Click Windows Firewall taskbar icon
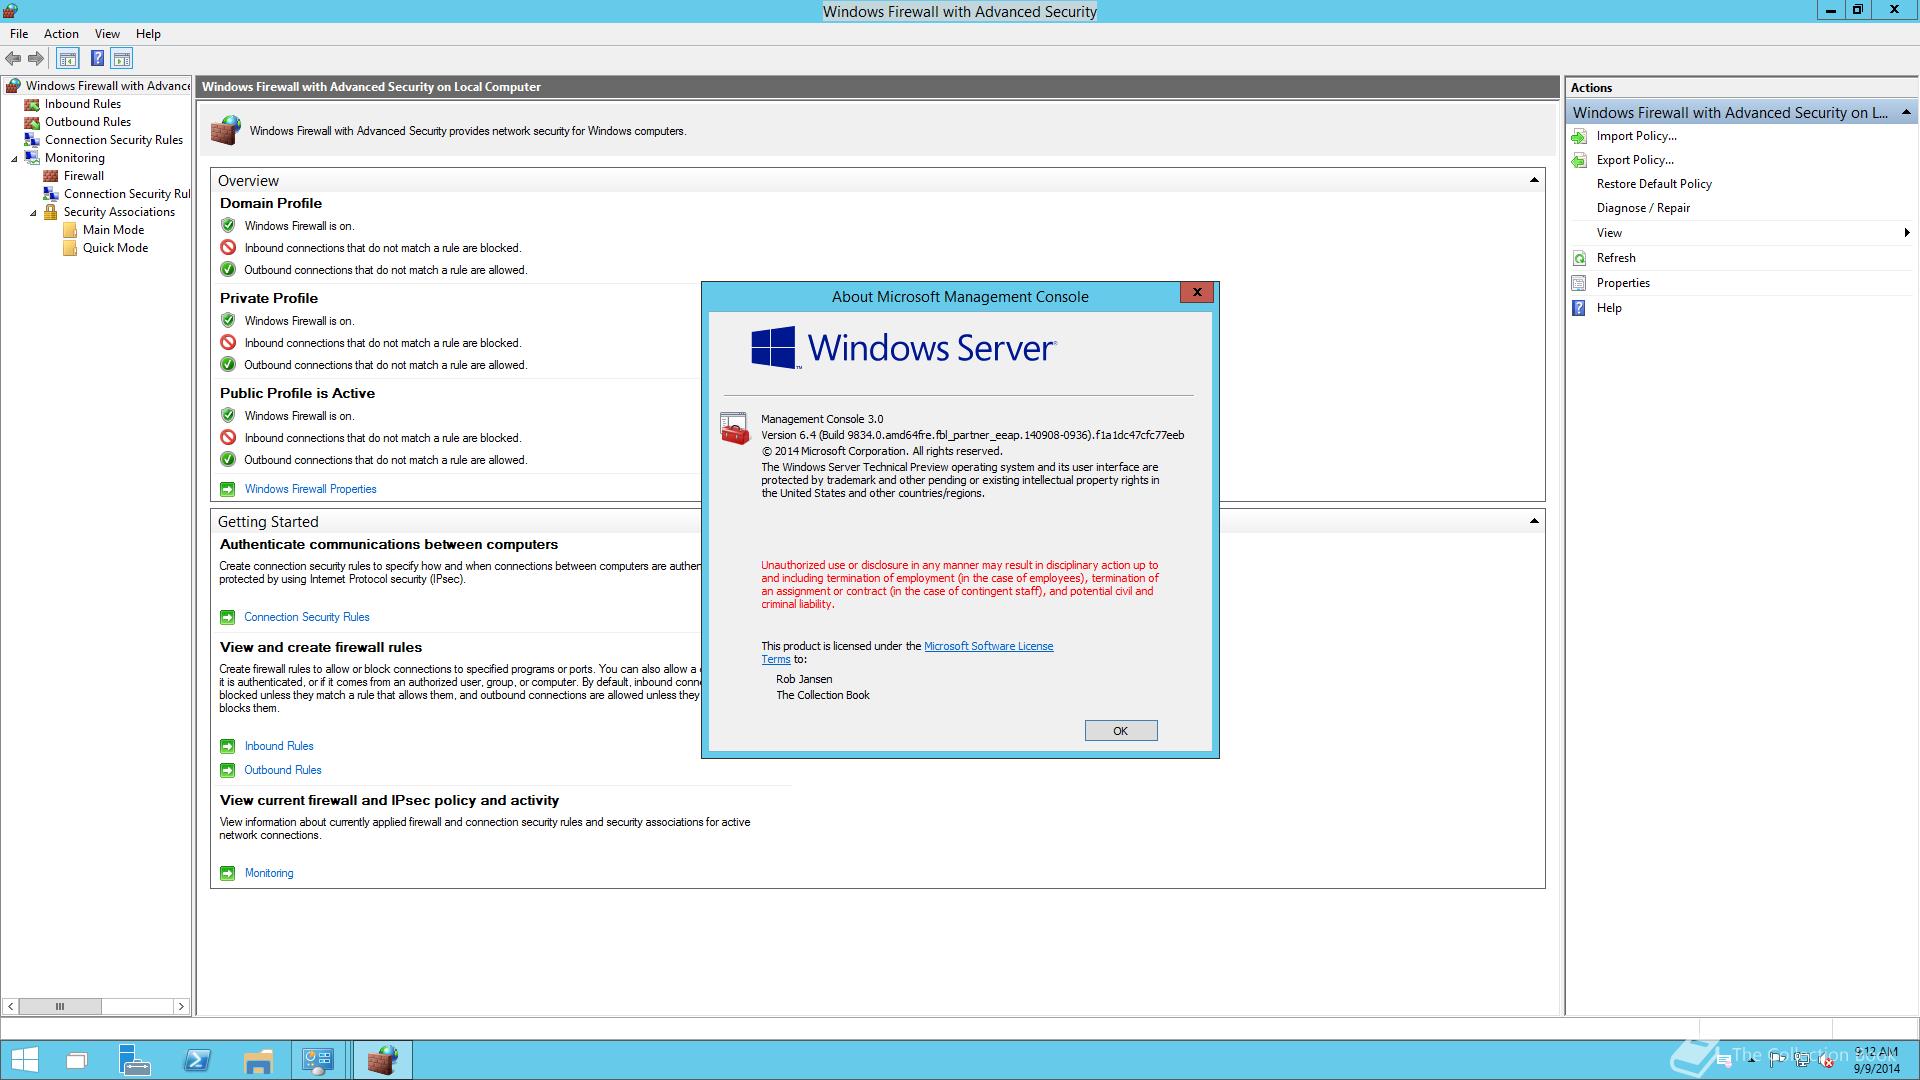The image size is (1920, 1080). click(382, 1060)
